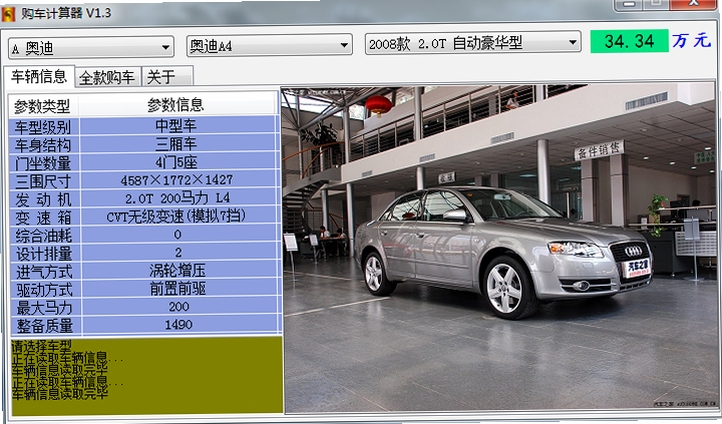722x424 pixels.
Task: Select the 车型级别 row label
Action: tap(44, 126)
